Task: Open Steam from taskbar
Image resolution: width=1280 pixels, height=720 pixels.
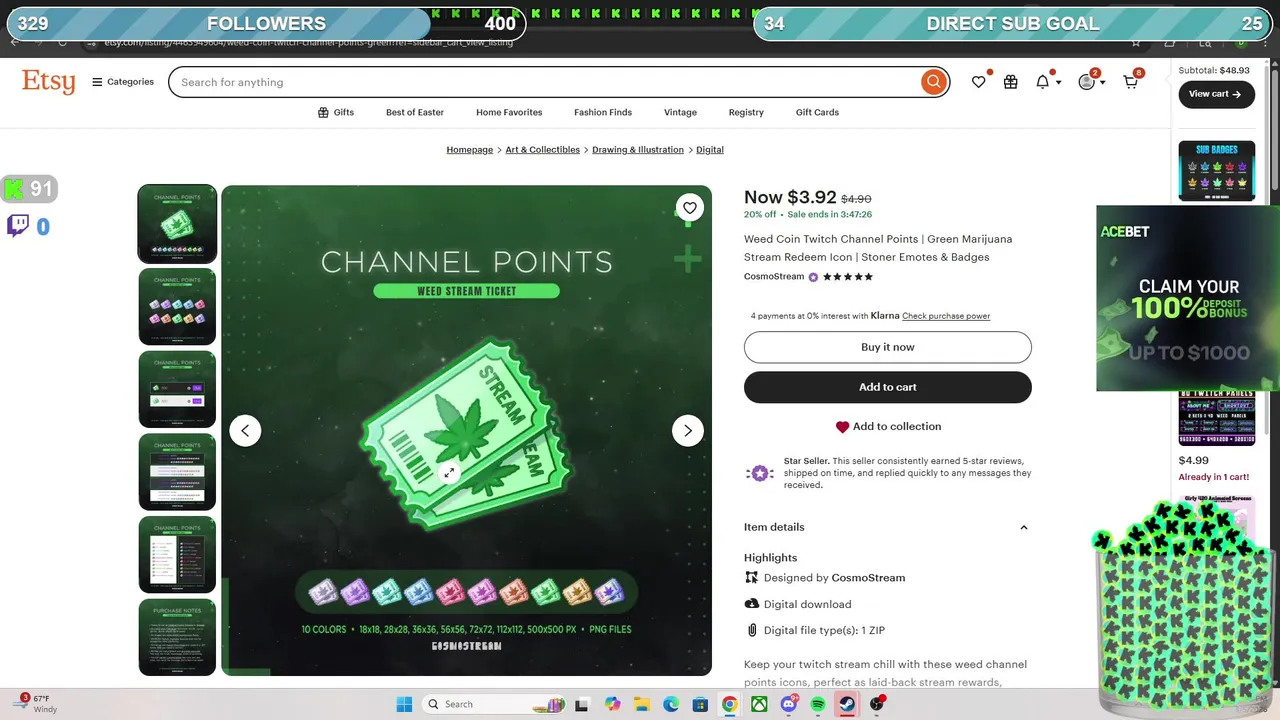Action: point(847,704)
